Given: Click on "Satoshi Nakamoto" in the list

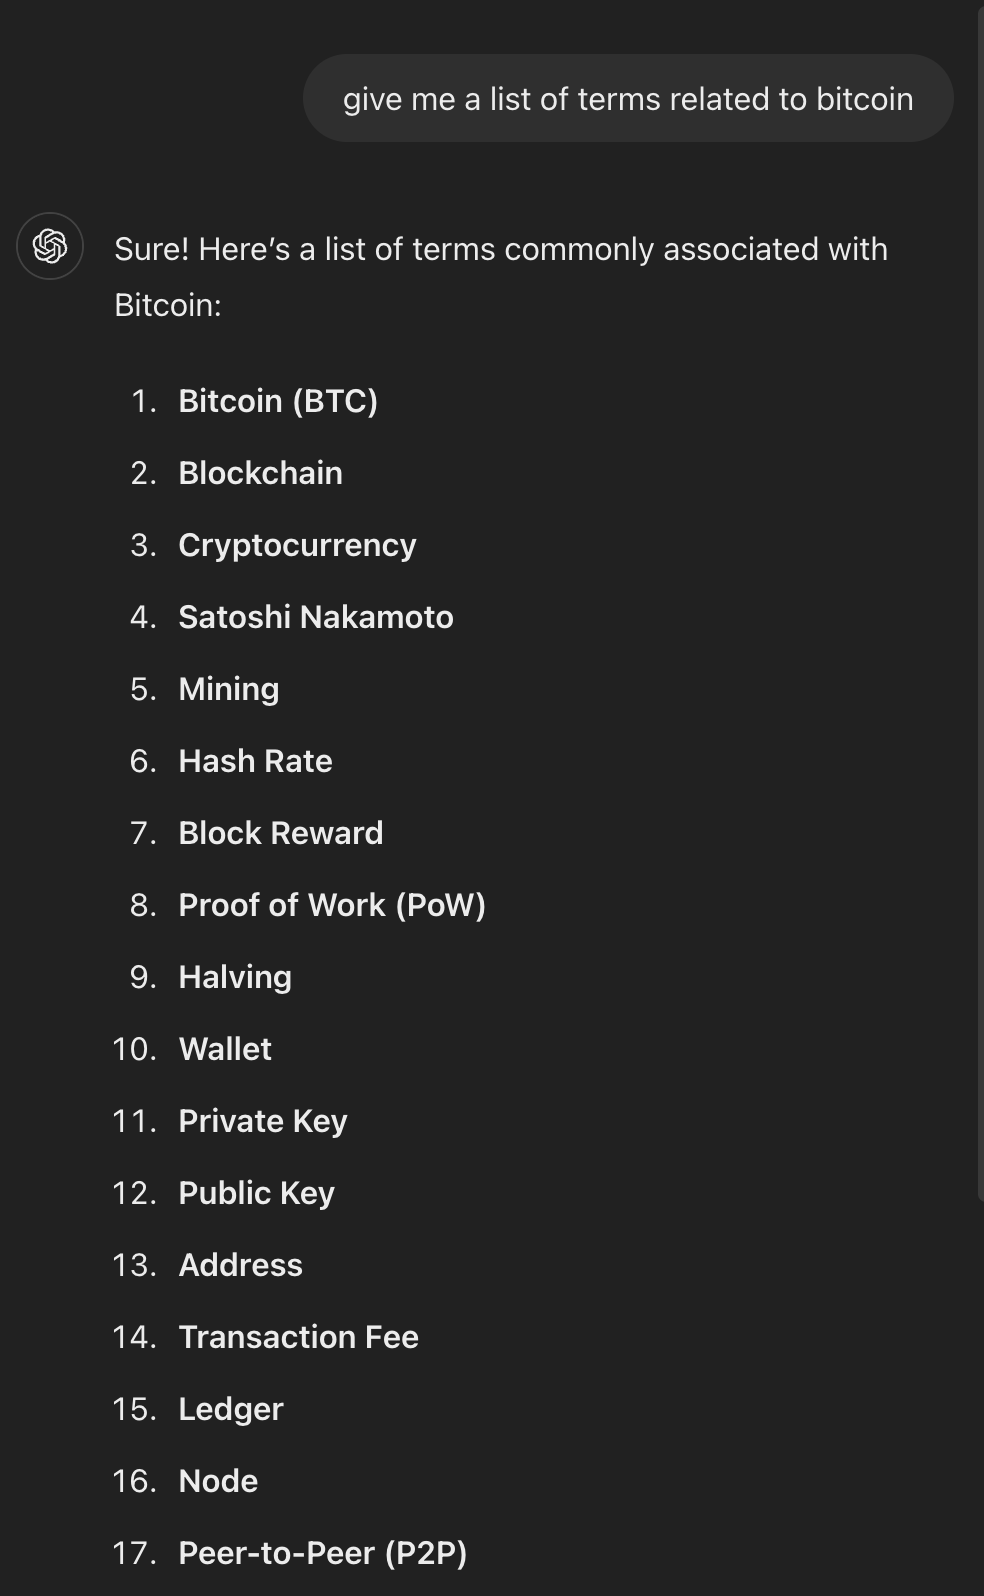Looking at the screenshot, I should pyautogui.click(x=315, y=617).
